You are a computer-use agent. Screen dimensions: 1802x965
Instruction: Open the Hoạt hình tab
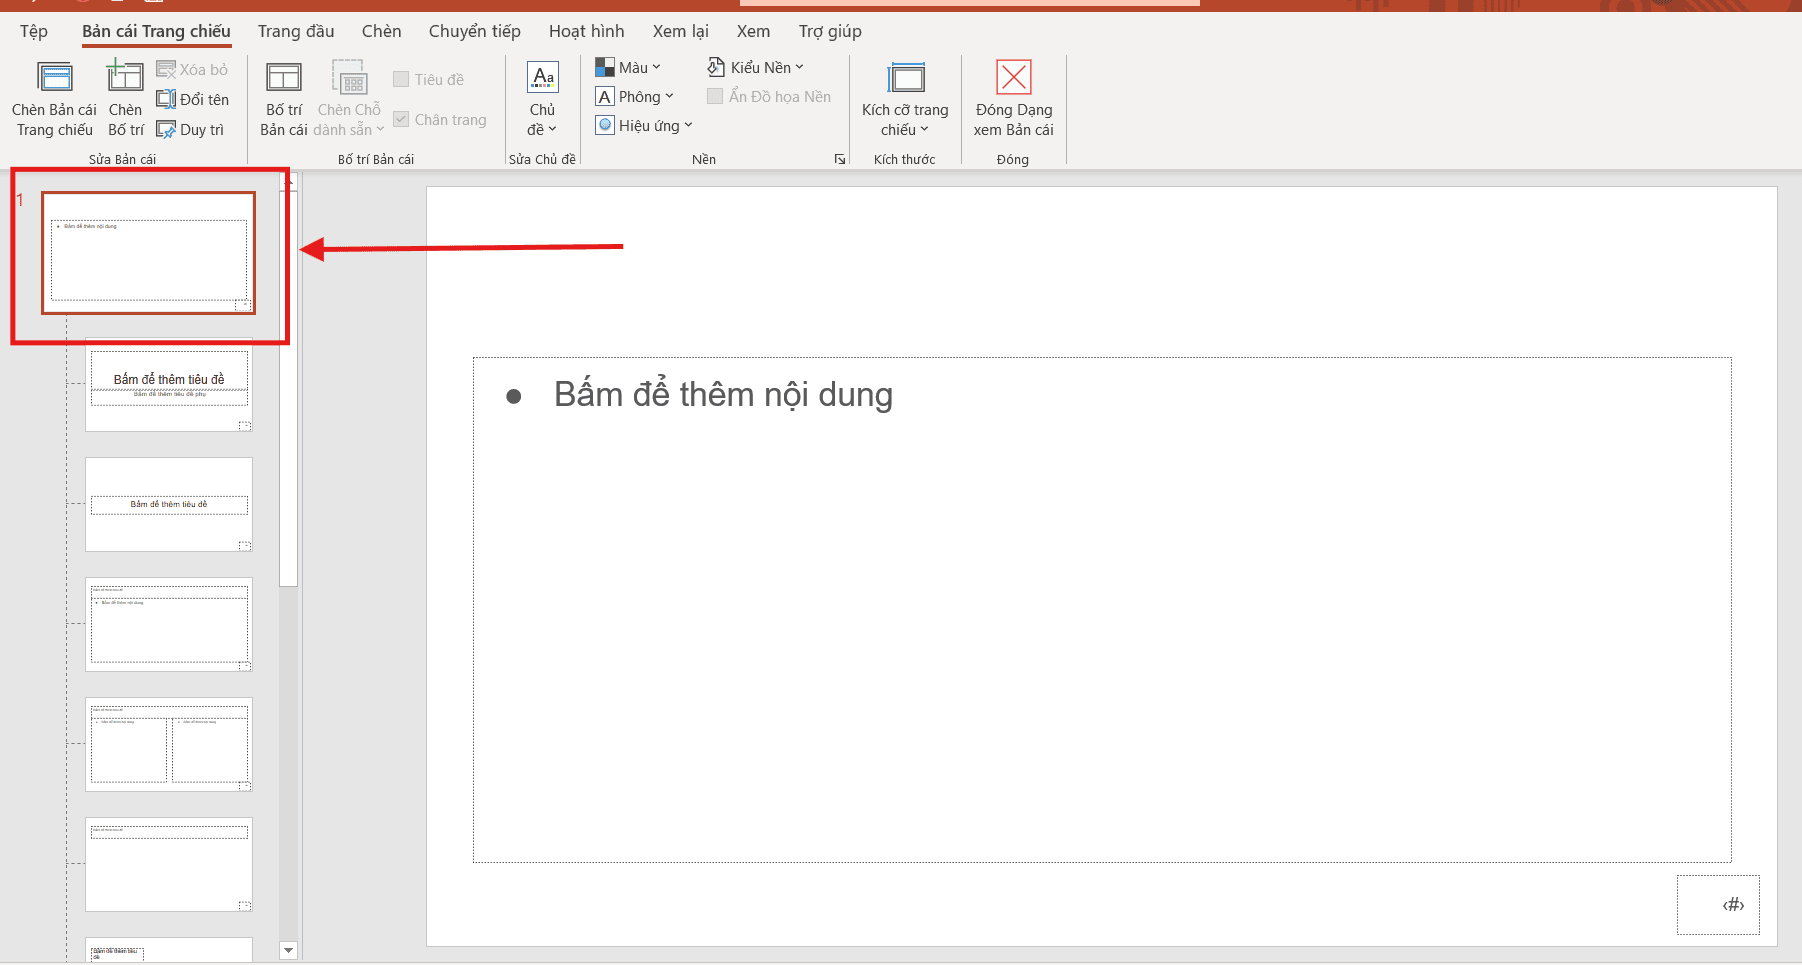[586, 31]
